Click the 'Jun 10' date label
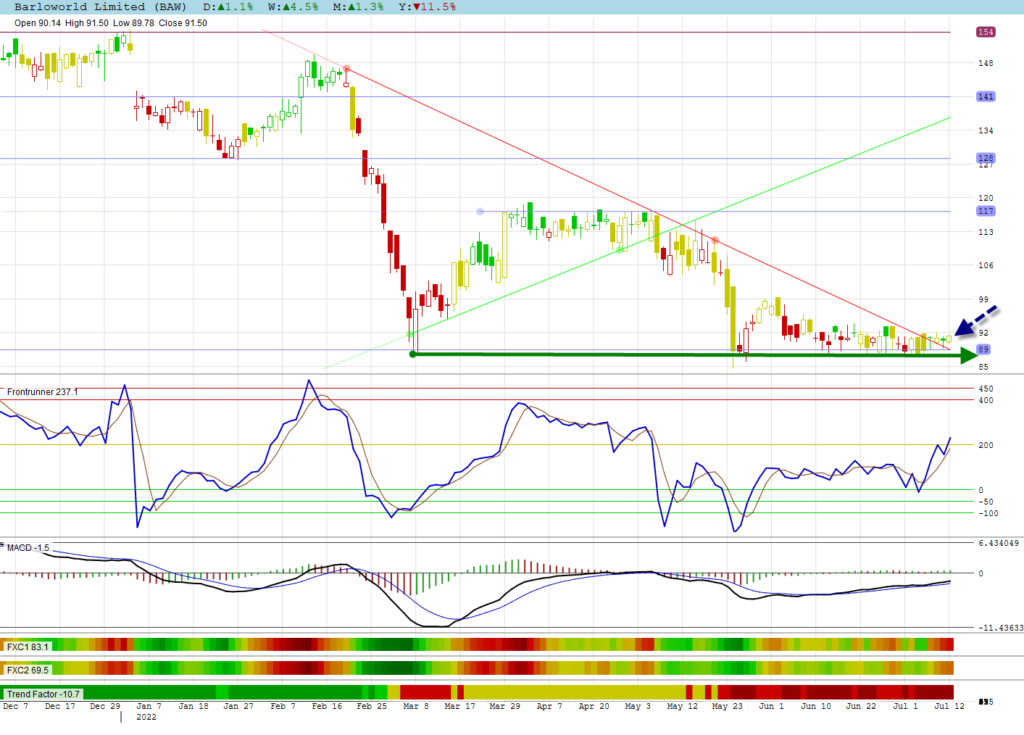This screenshot has width=1024, height=735. [x=816, y=706]
